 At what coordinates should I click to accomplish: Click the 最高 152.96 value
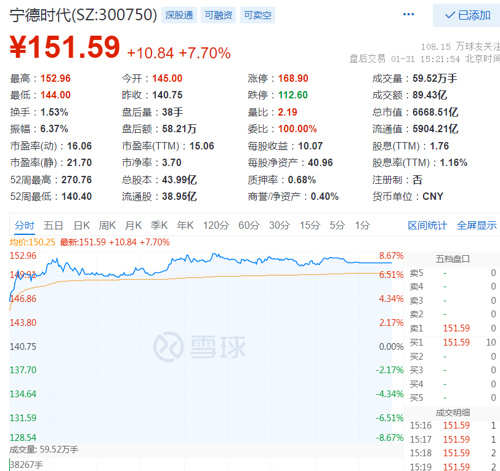click(x=55, y=79)
